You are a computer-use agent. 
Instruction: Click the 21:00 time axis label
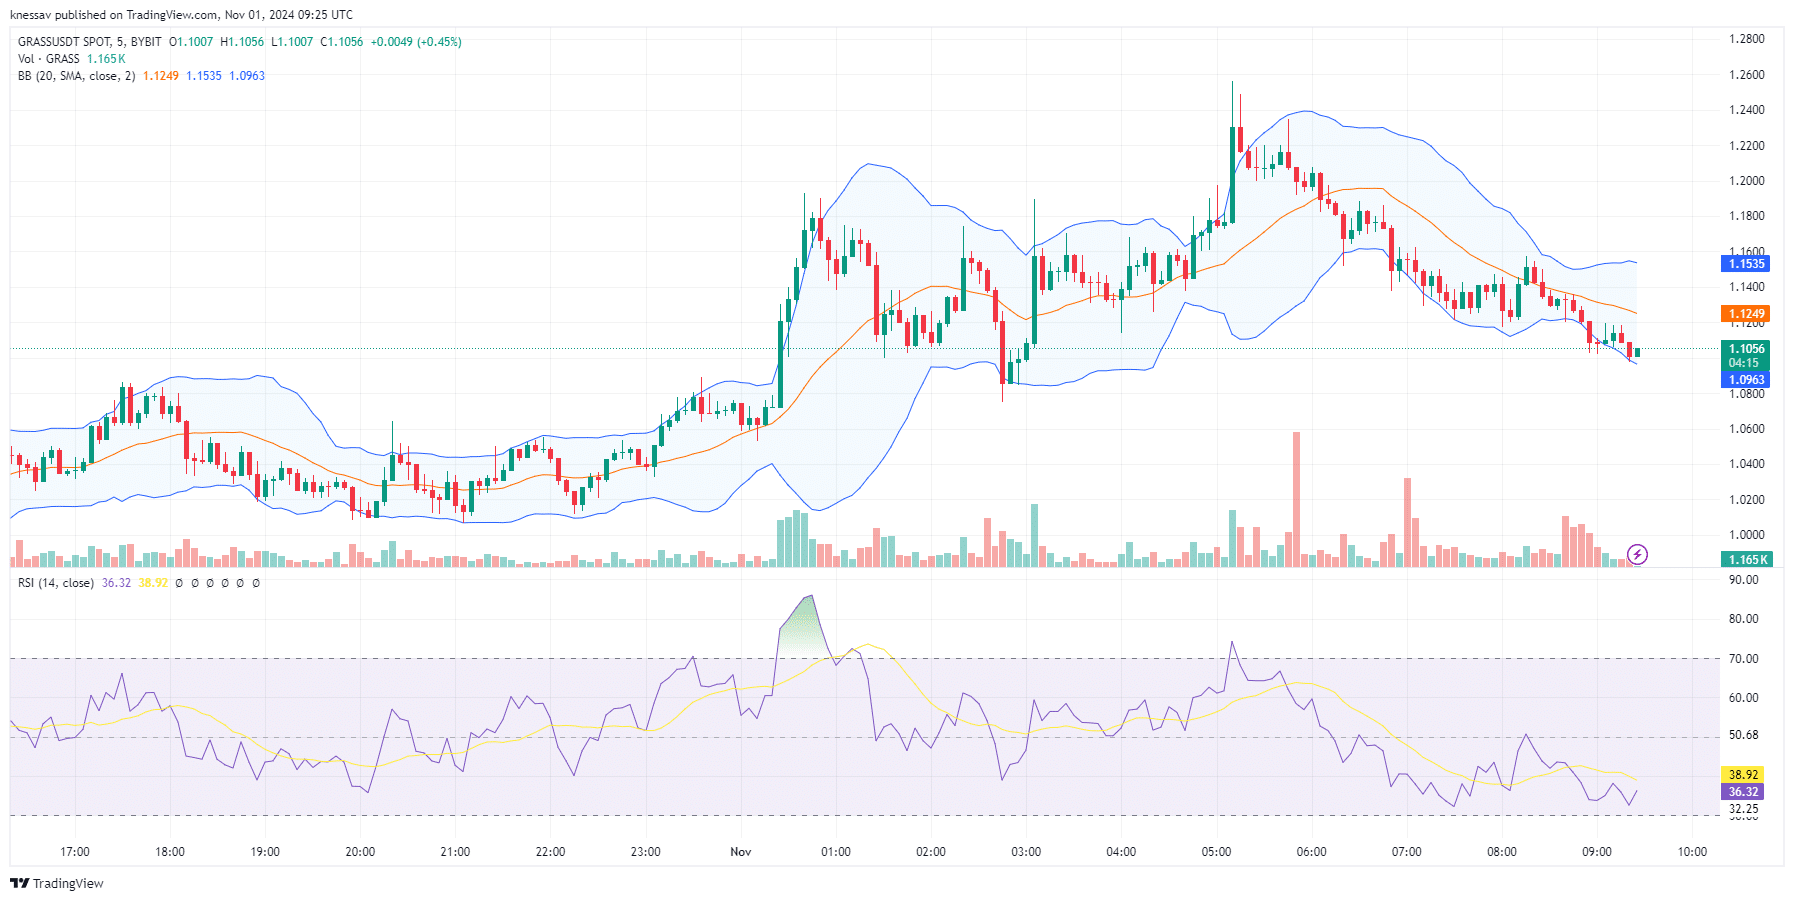pos(455,852)
